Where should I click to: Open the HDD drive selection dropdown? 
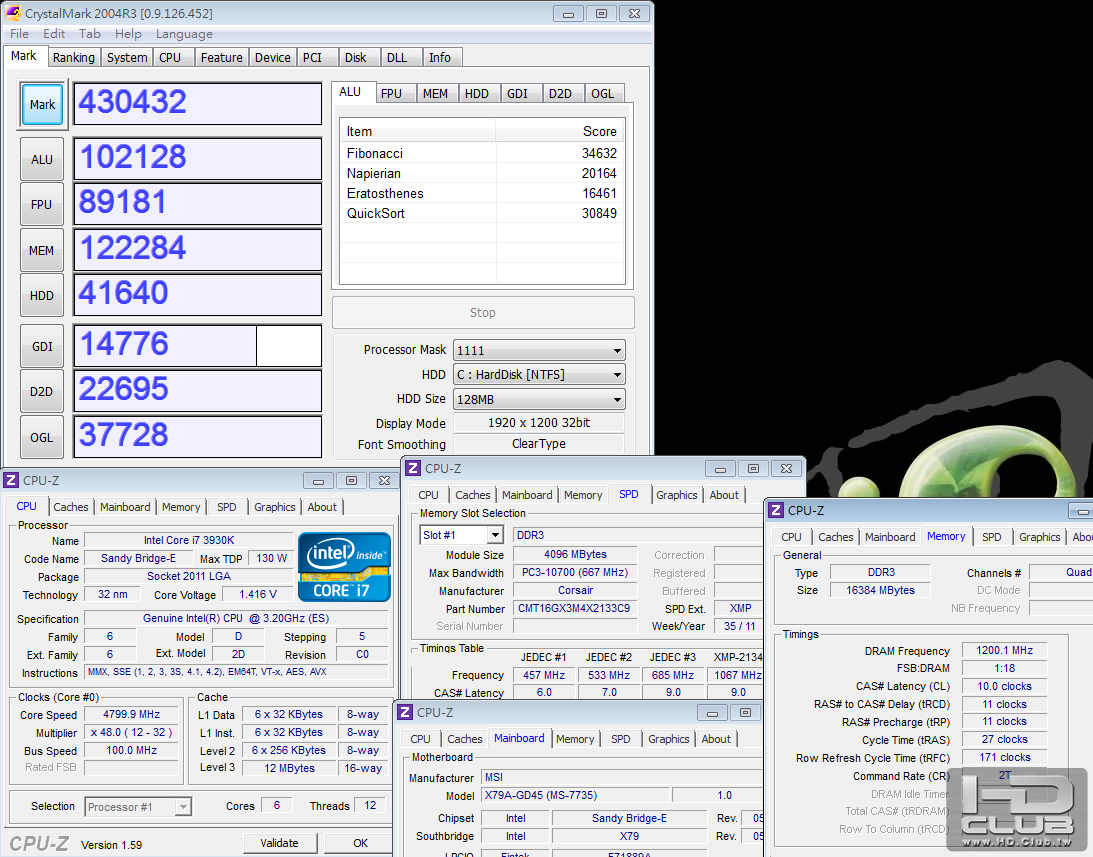(539, 374)
